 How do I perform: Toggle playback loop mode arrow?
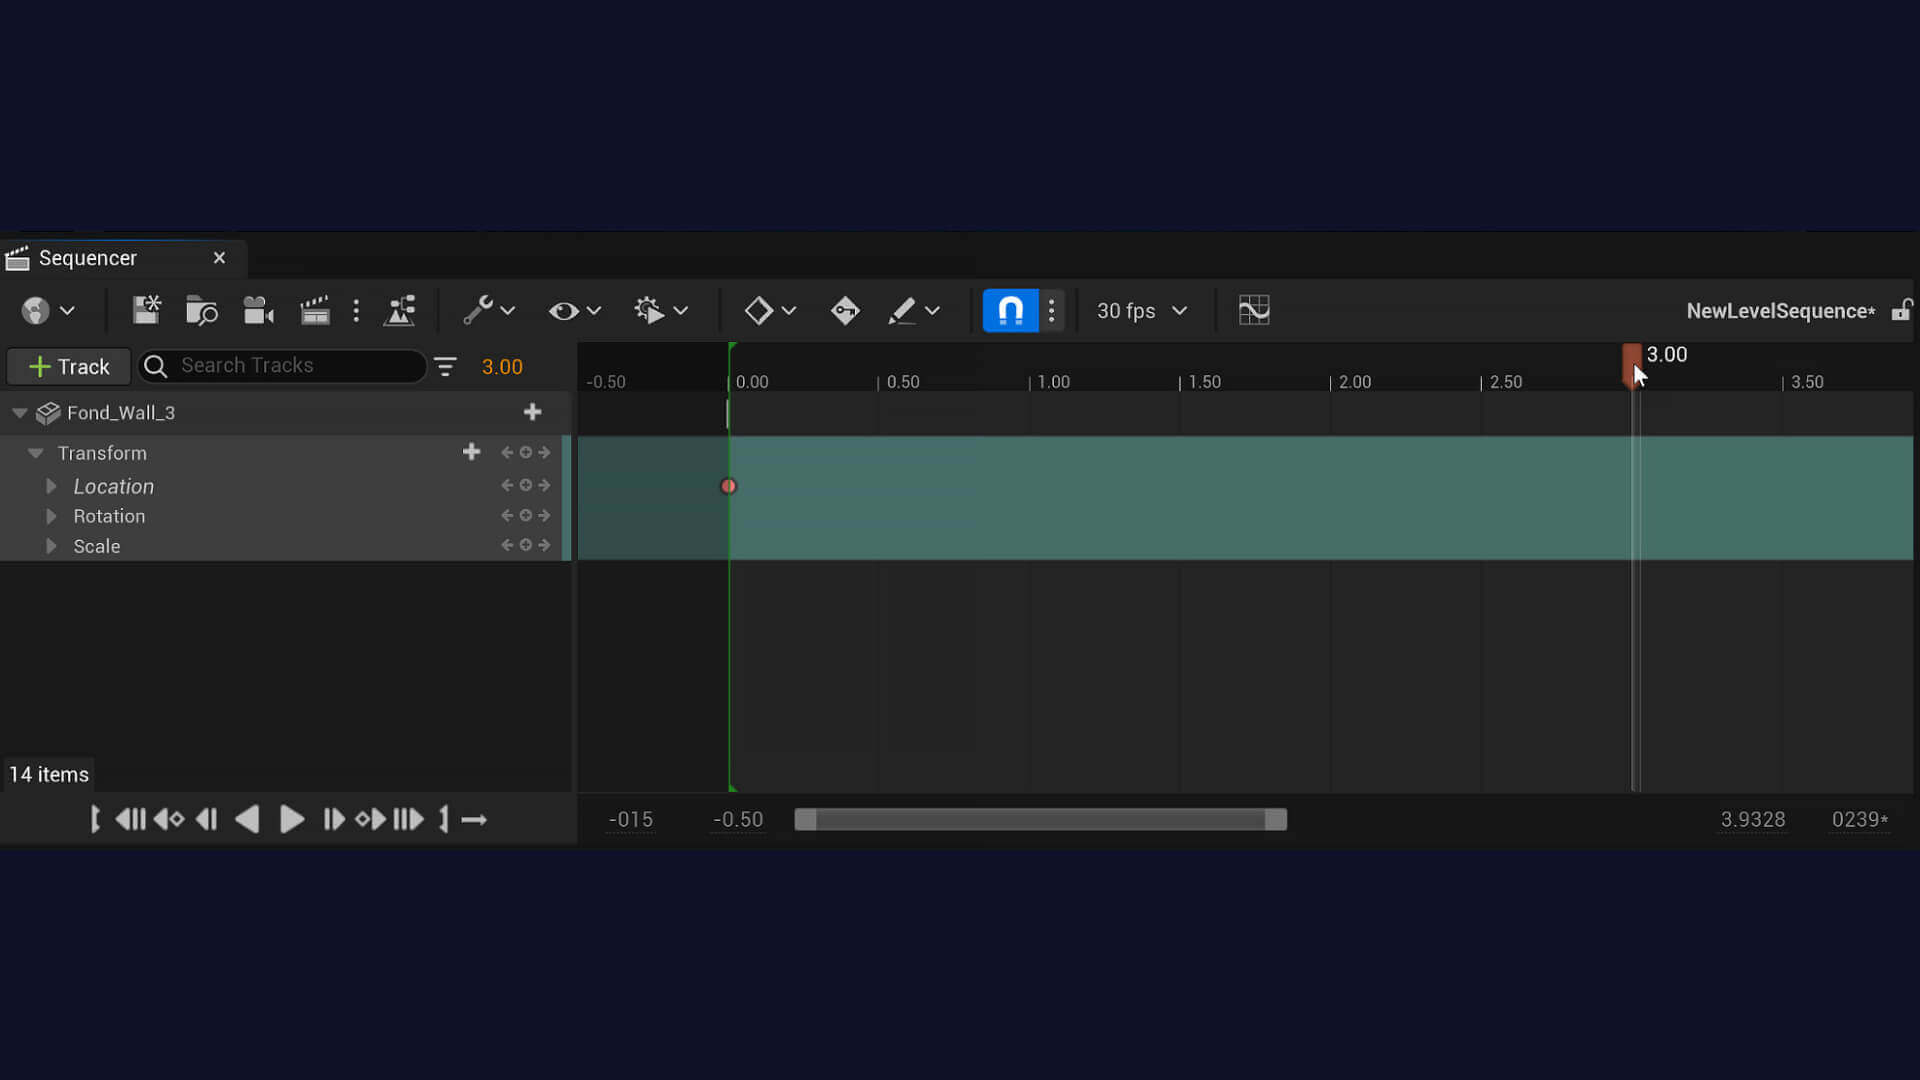click(x=474, y=820)
